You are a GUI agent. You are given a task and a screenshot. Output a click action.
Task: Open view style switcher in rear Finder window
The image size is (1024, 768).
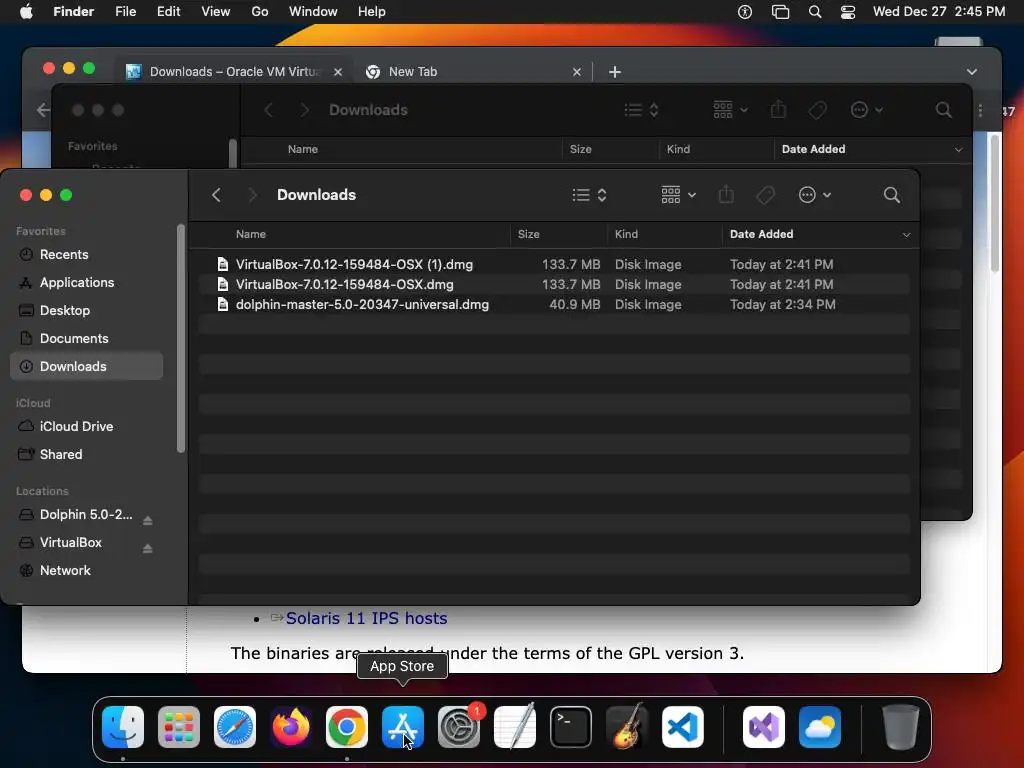pos(641,110)
